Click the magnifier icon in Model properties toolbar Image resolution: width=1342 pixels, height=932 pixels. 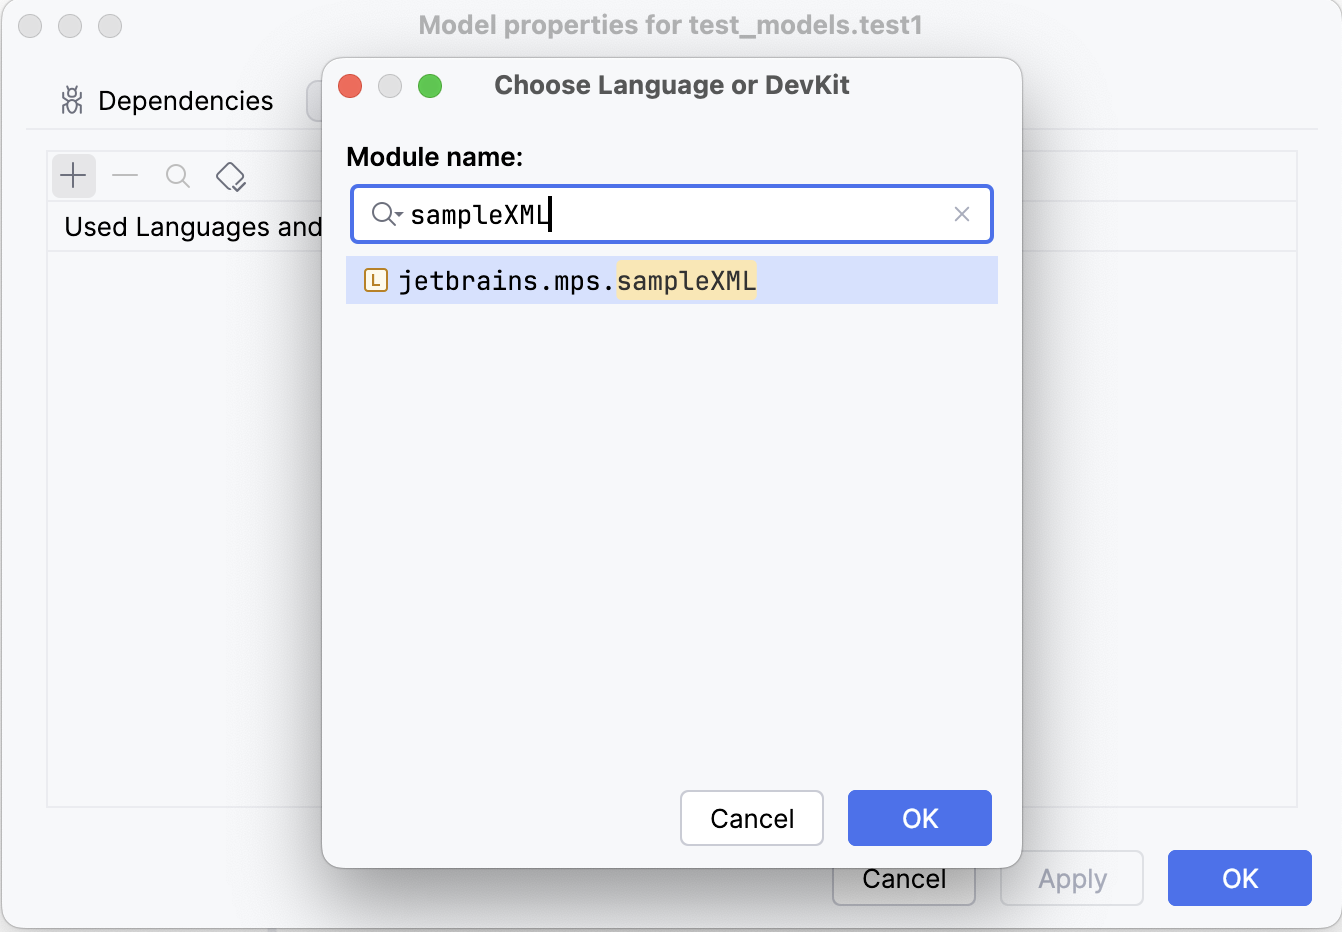click(x=178, y=176)
